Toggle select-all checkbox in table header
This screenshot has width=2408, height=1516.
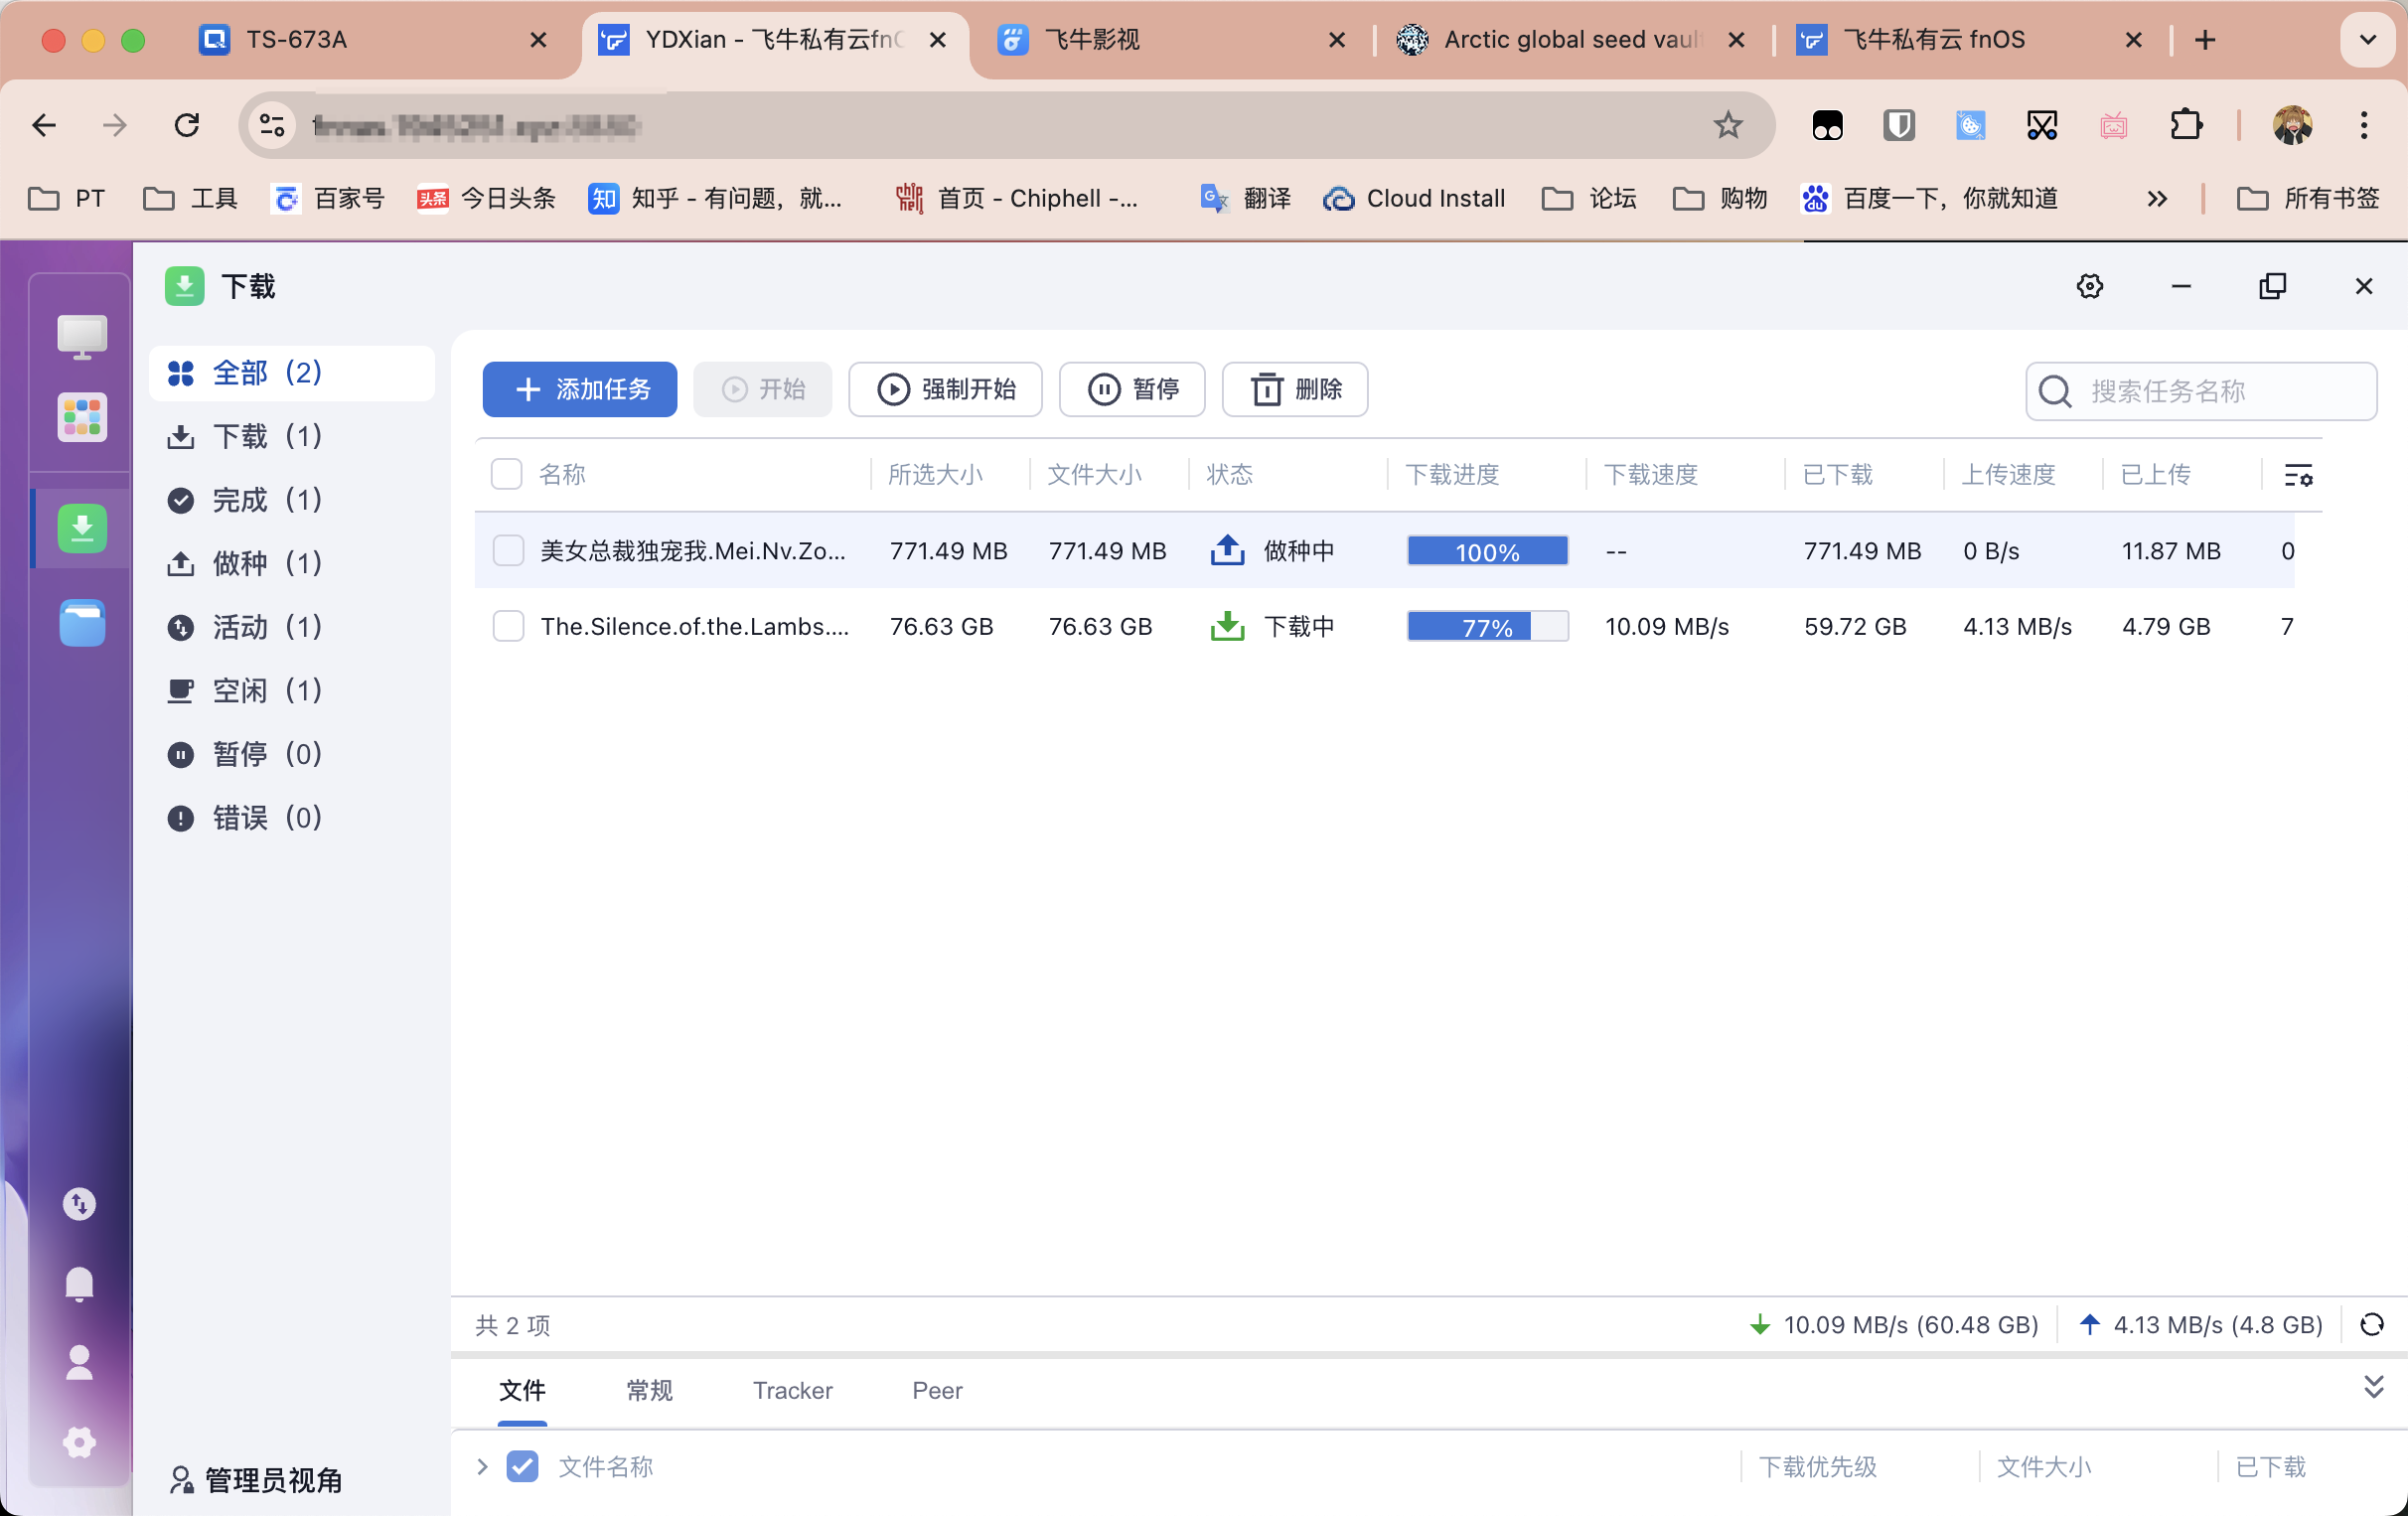[x=507, y=474]
